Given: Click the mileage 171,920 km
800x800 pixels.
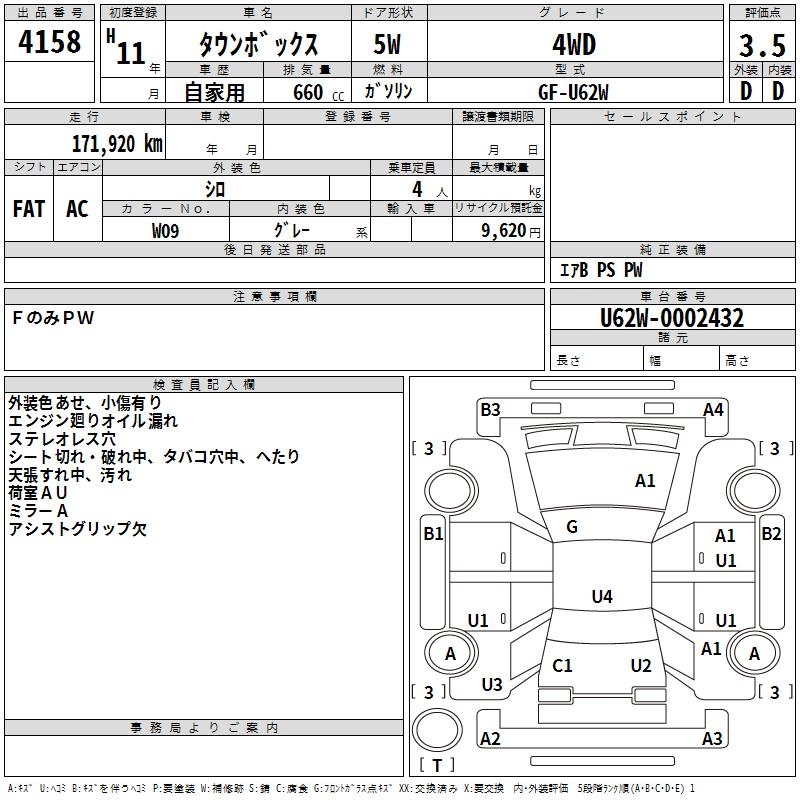Looking at the screenshot, I should [117, 144].
